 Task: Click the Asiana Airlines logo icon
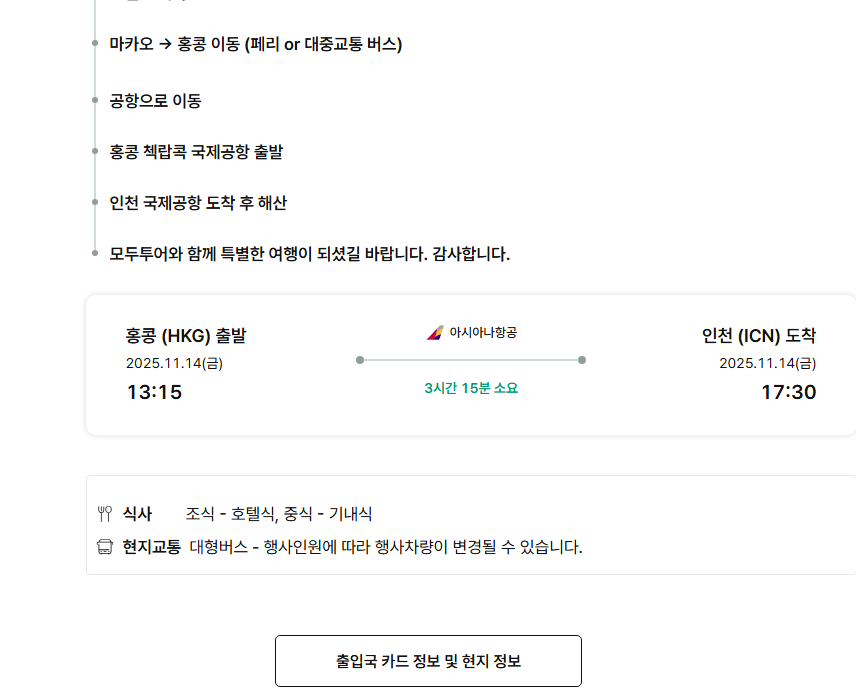(435, 333)
